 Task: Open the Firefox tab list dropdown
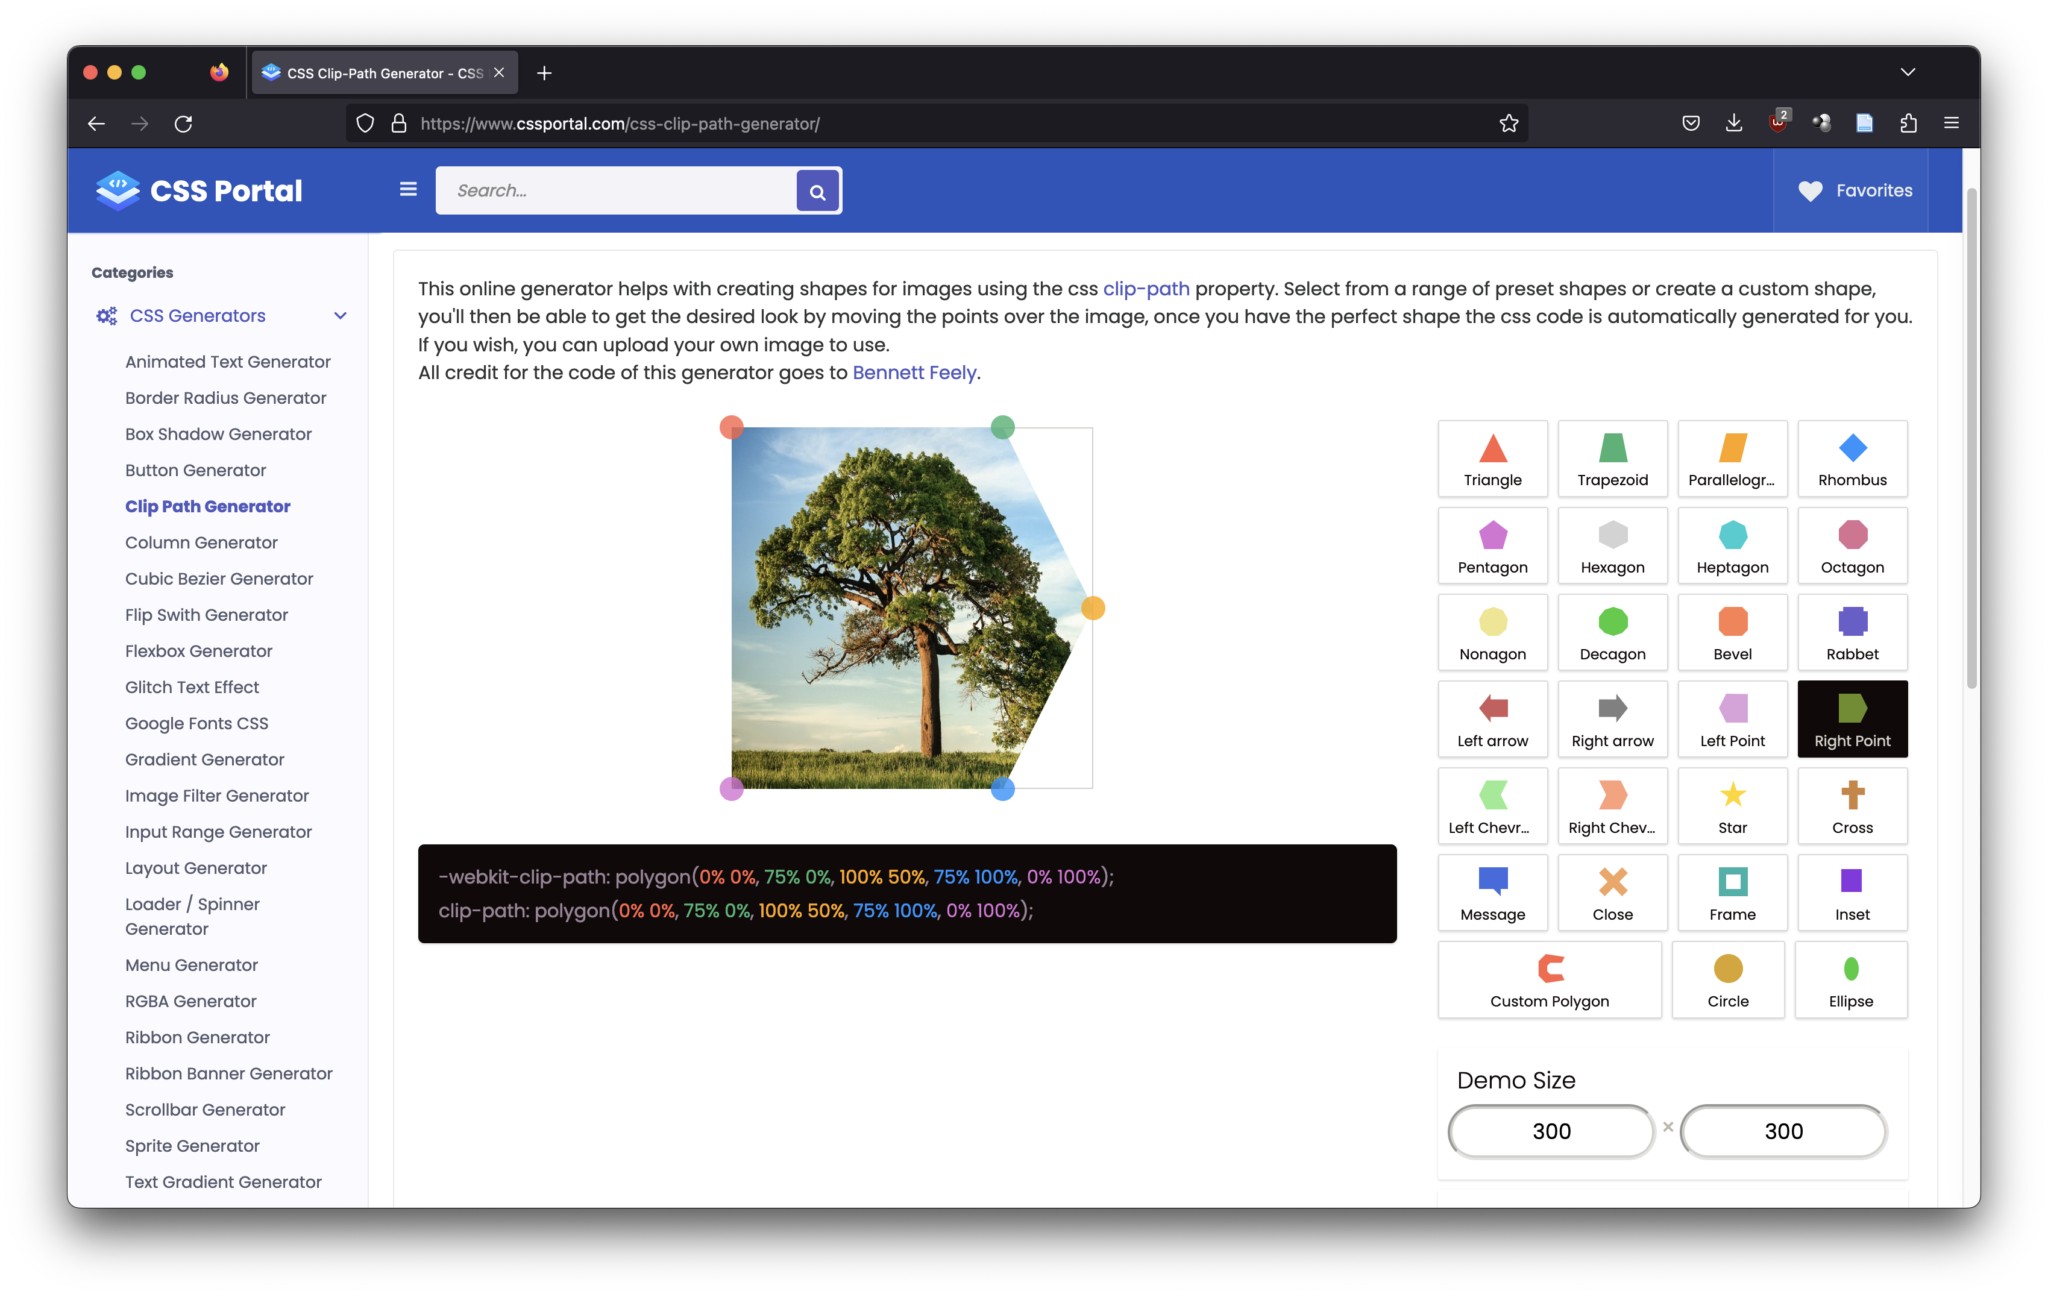coord(1907,72)
